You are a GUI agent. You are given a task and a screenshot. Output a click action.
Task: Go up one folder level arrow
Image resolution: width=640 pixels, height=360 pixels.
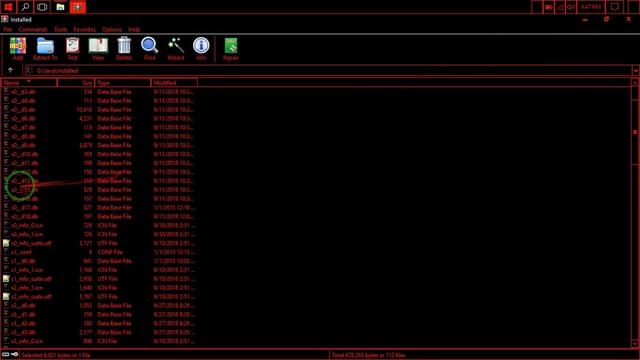pyautogui.click(x=10, y=70)
